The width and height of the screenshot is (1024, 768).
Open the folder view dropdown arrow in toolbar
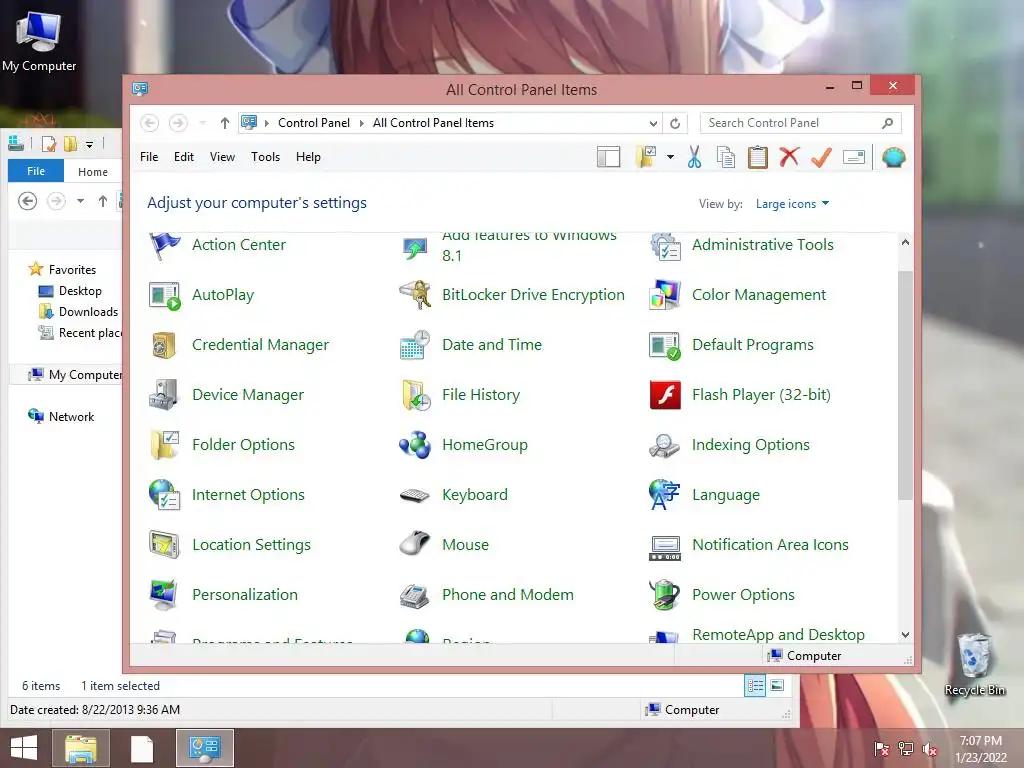(670, 157)
